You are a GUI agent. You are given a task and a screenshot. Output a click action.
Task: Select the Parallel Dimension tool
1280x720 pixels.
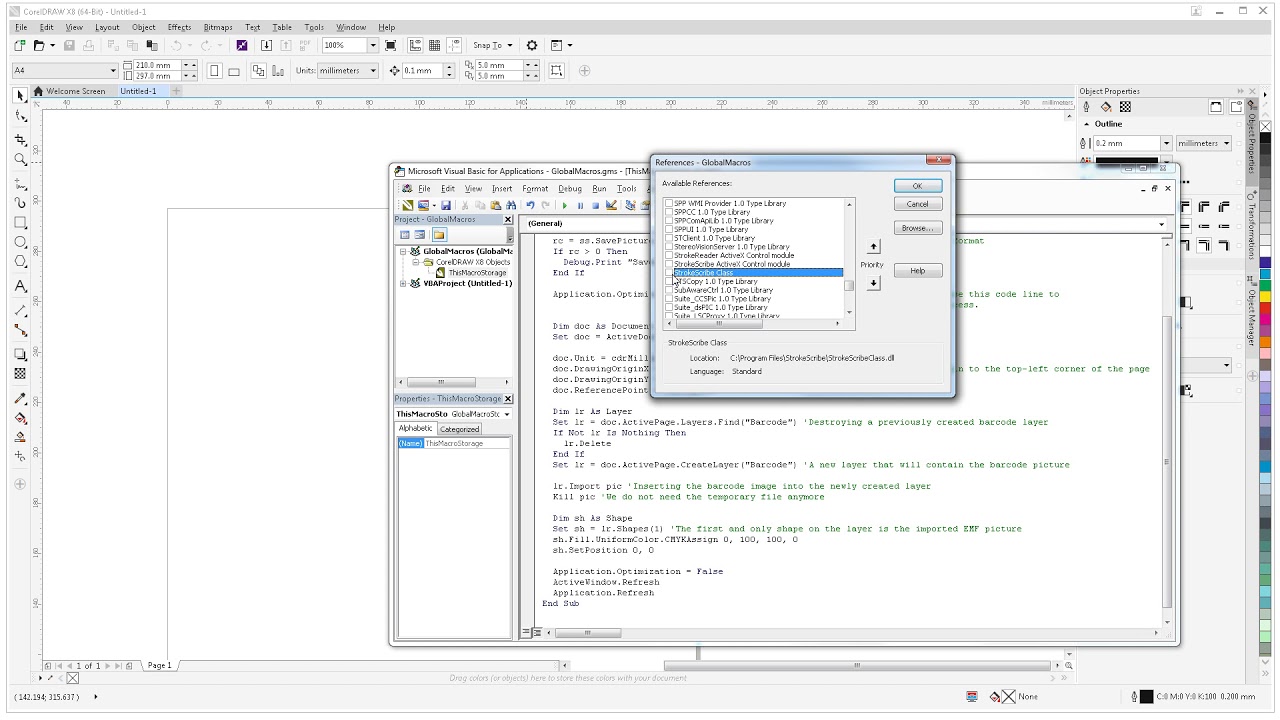(x=20, y=311)
